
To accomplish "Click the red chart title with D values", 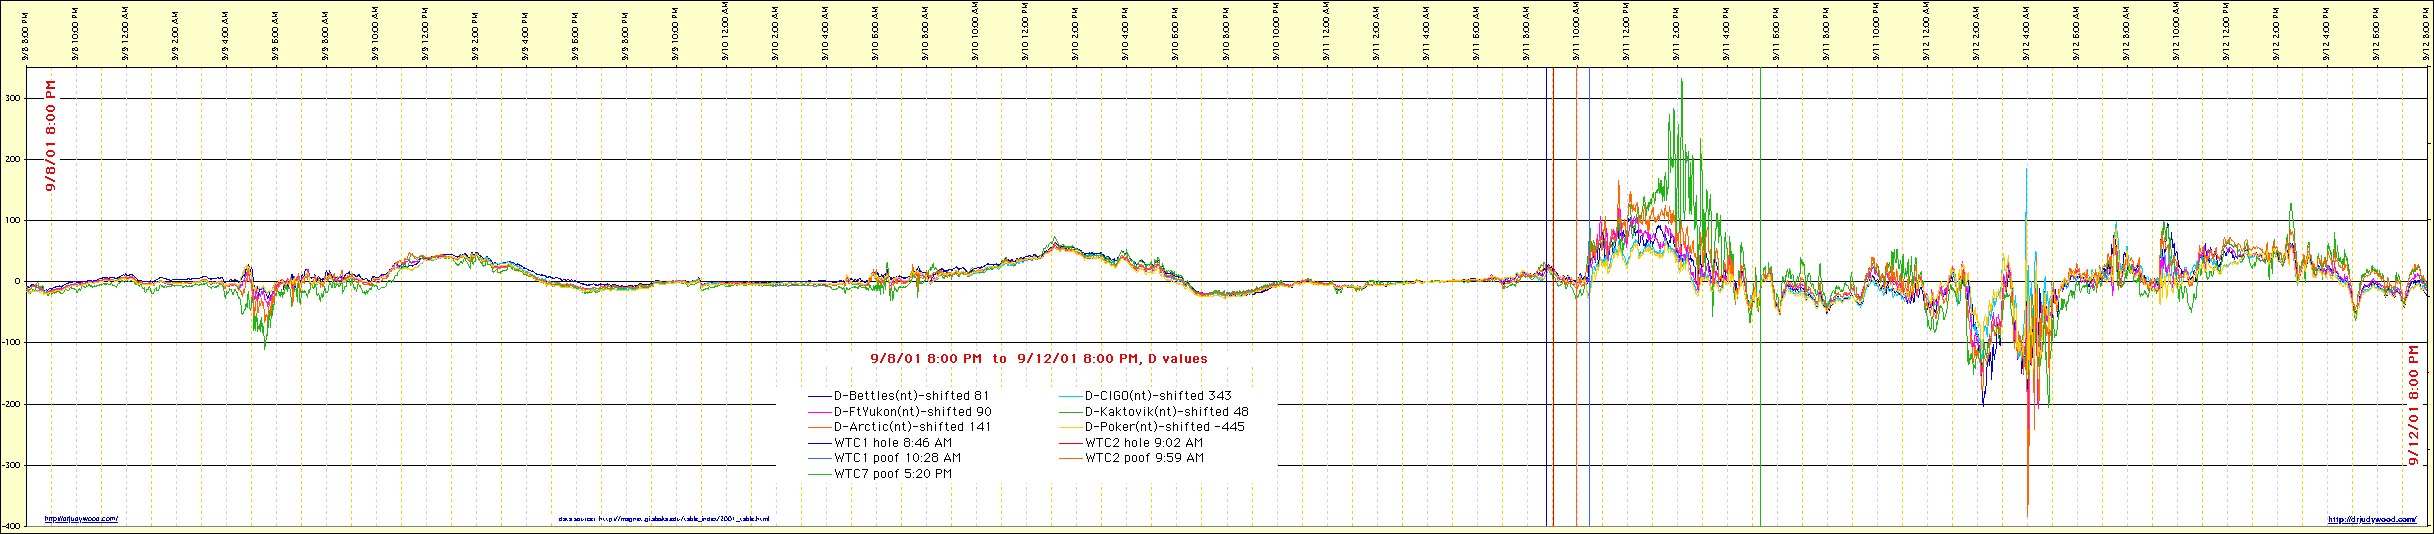I will coord(1038,357).
